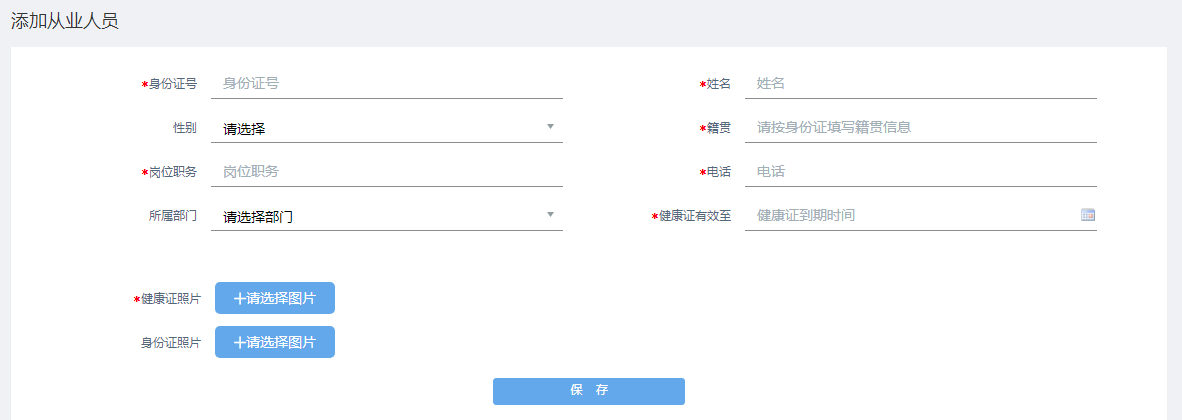
Task: Focus the 岗位职务 input field
Action: [386, 172]
